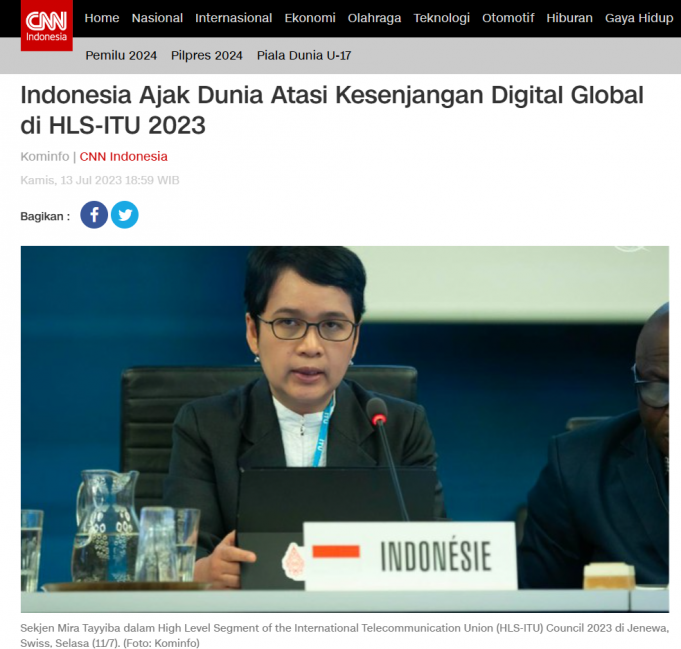This screenshot has width=681, height=649.
Task: Click the Kominfo source label
Action: point(44,157)
